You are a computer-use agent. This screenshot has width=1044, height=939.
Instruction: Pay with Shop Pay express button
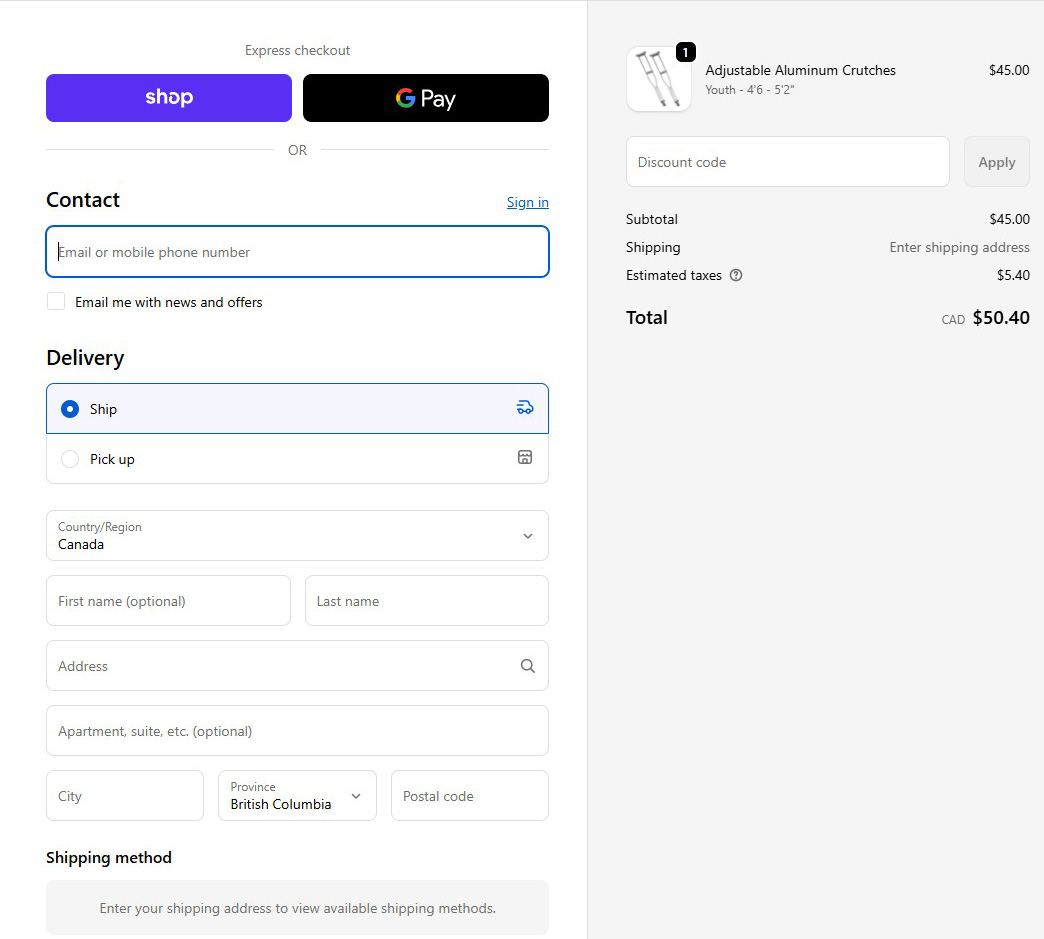coord(169,98)
